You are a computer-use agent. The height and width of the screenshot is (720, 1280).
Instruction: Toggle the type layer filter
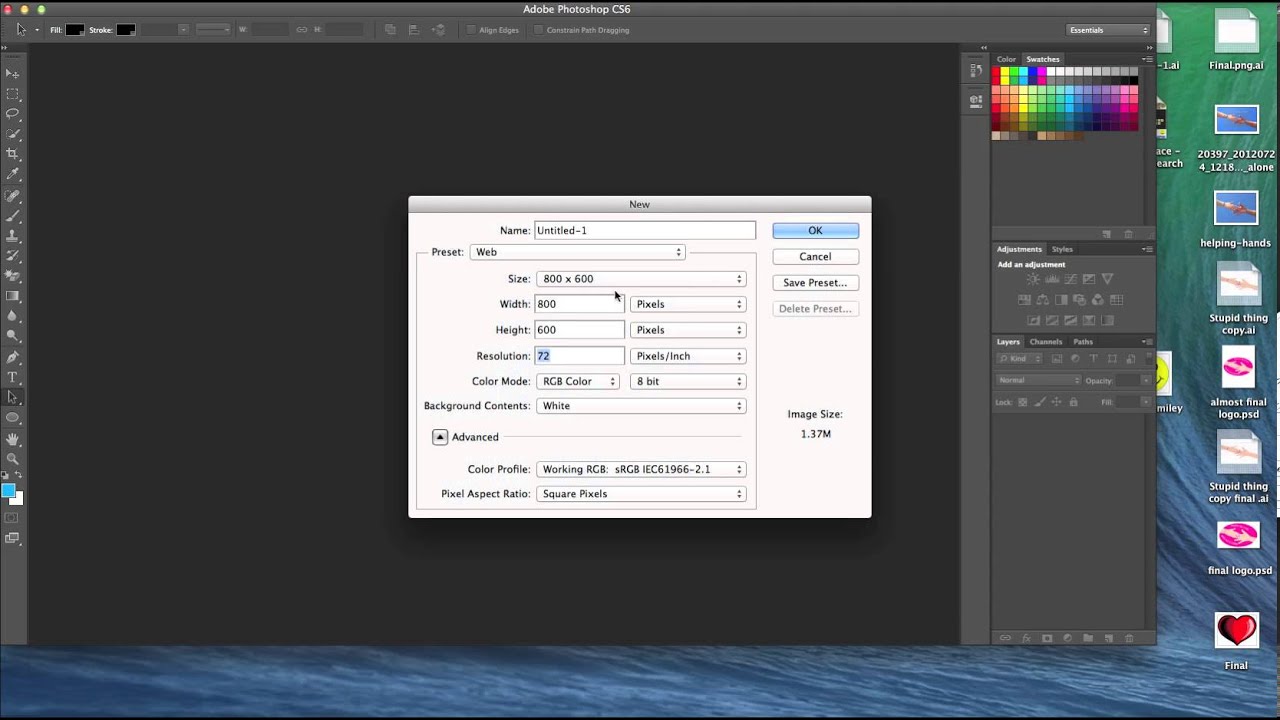1093,359
